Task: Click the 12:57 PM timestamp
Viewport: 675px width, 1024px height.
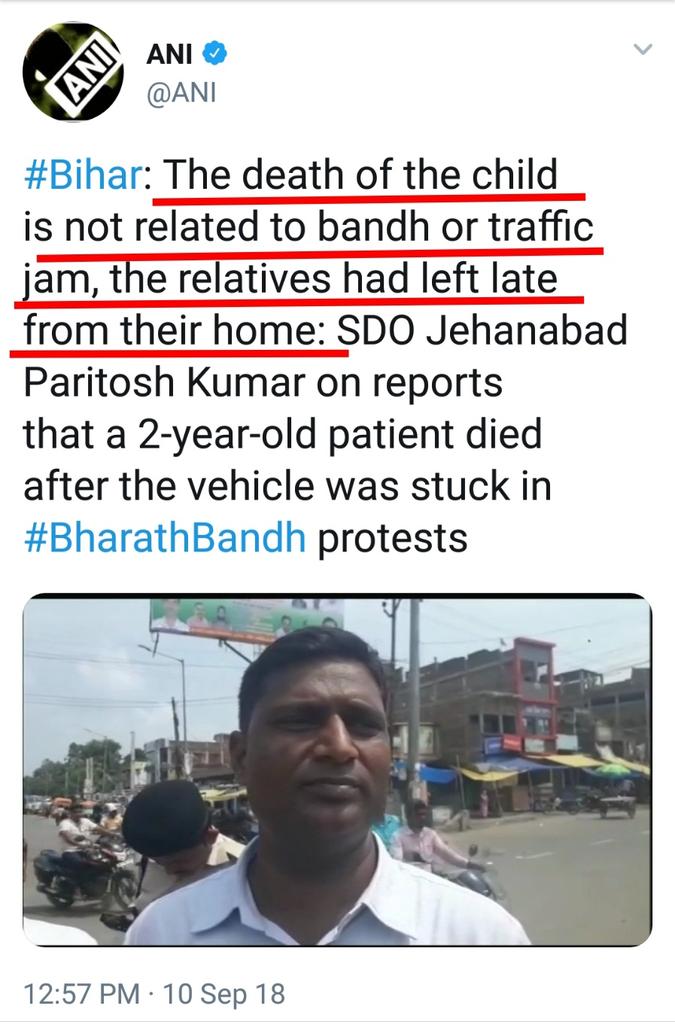Action: 82,994
